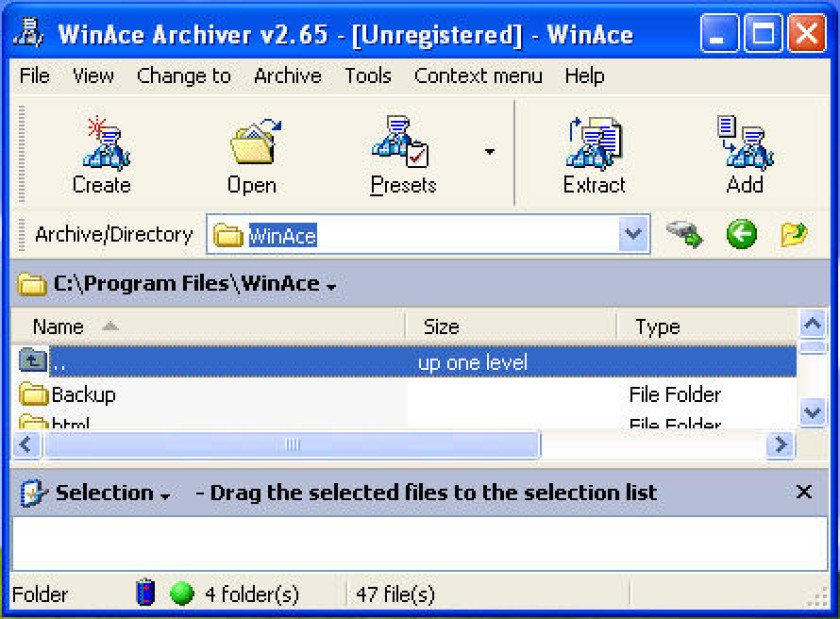Minimize the WinAce window
The image size is (840, 619).
point(719,33)
